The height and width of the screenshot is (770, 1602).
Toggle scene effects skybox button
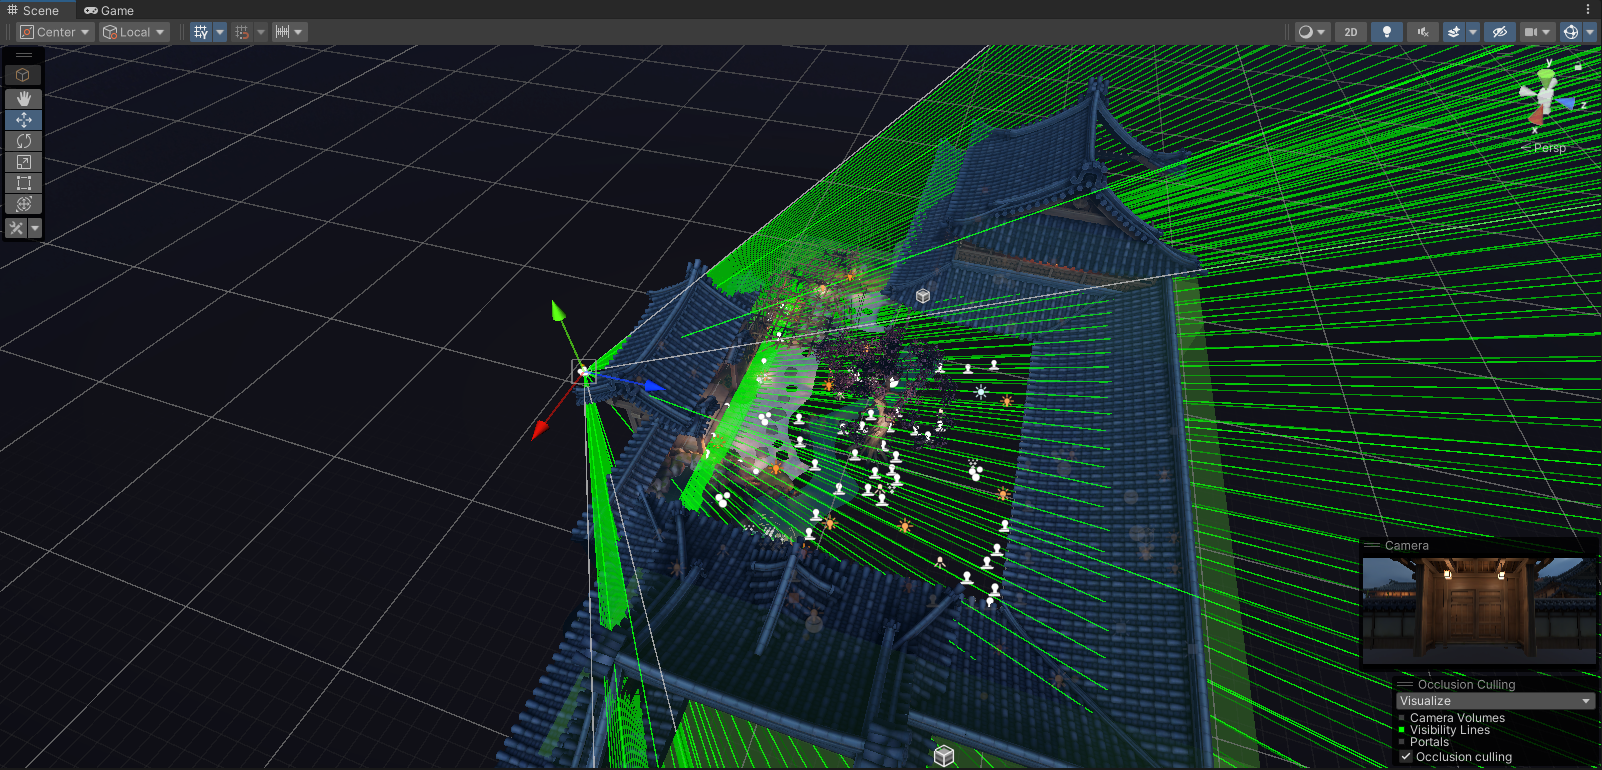[1454, 32]
